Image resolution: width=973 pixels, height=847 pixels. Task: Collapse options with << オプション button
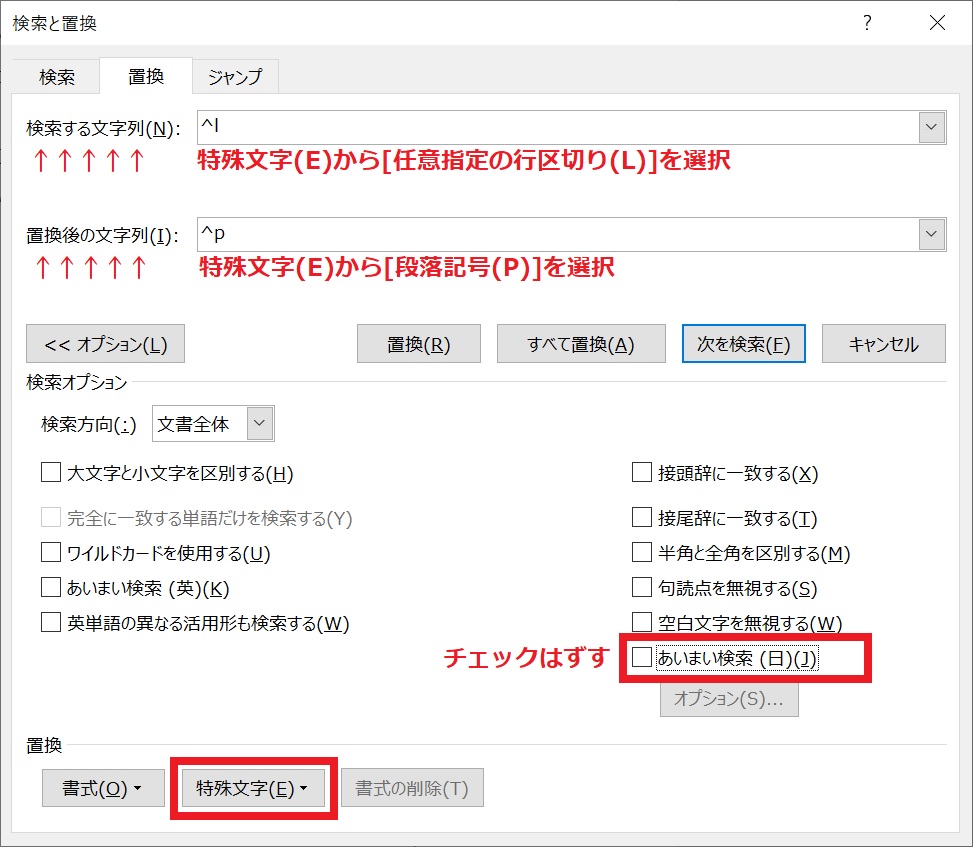(105, 344)
